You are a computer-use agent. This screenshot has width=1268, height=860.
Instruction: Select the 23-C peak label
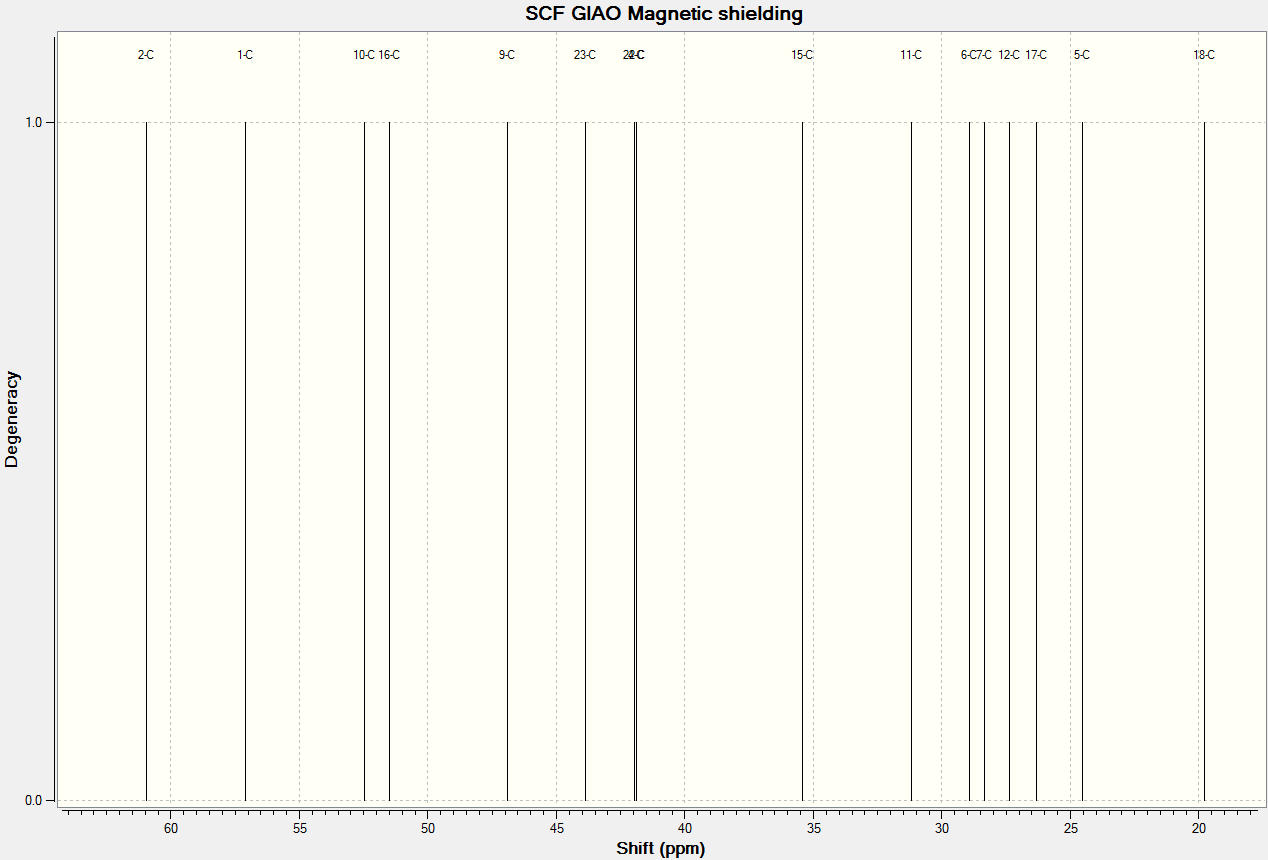coord(585,55)
